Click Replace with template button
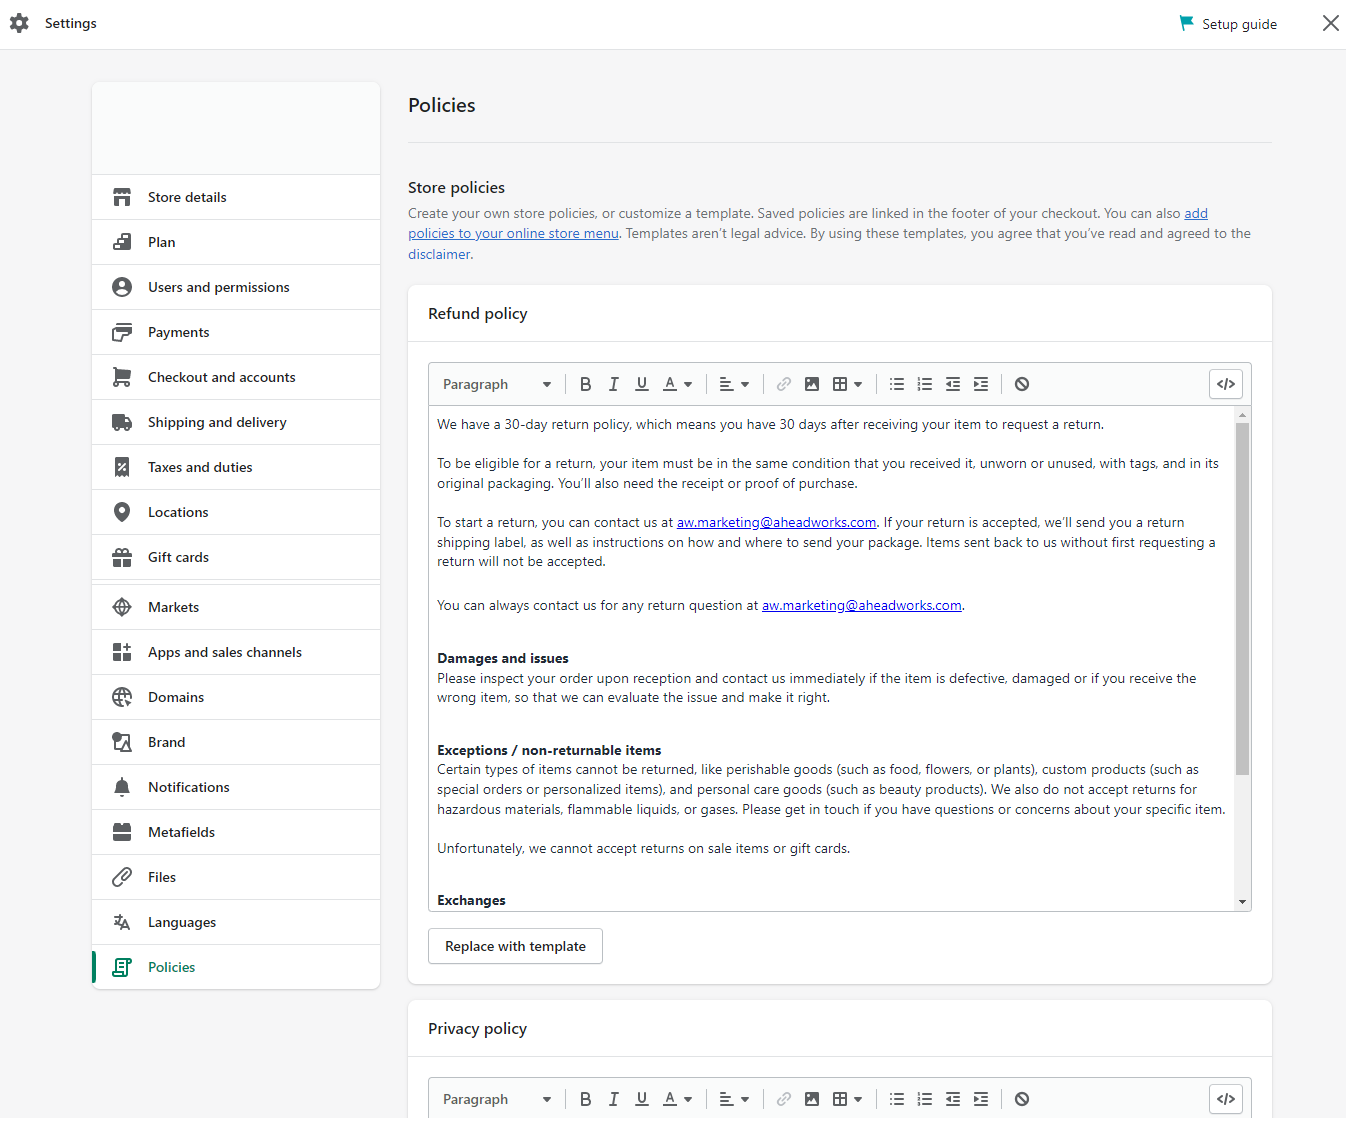Screen dimensions: 1346x1146 point(515,946)
